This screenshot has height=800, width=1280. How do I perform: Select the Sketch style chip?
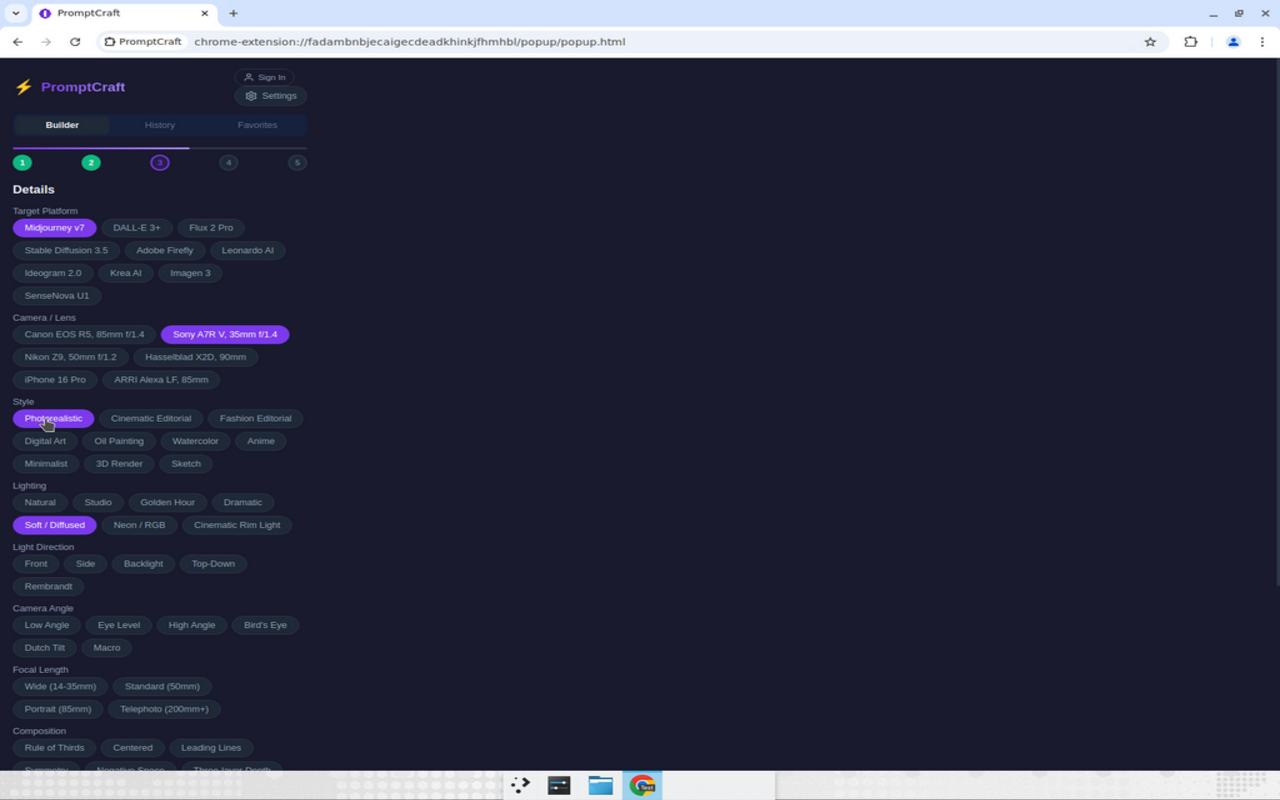click(x=186, y=464)
